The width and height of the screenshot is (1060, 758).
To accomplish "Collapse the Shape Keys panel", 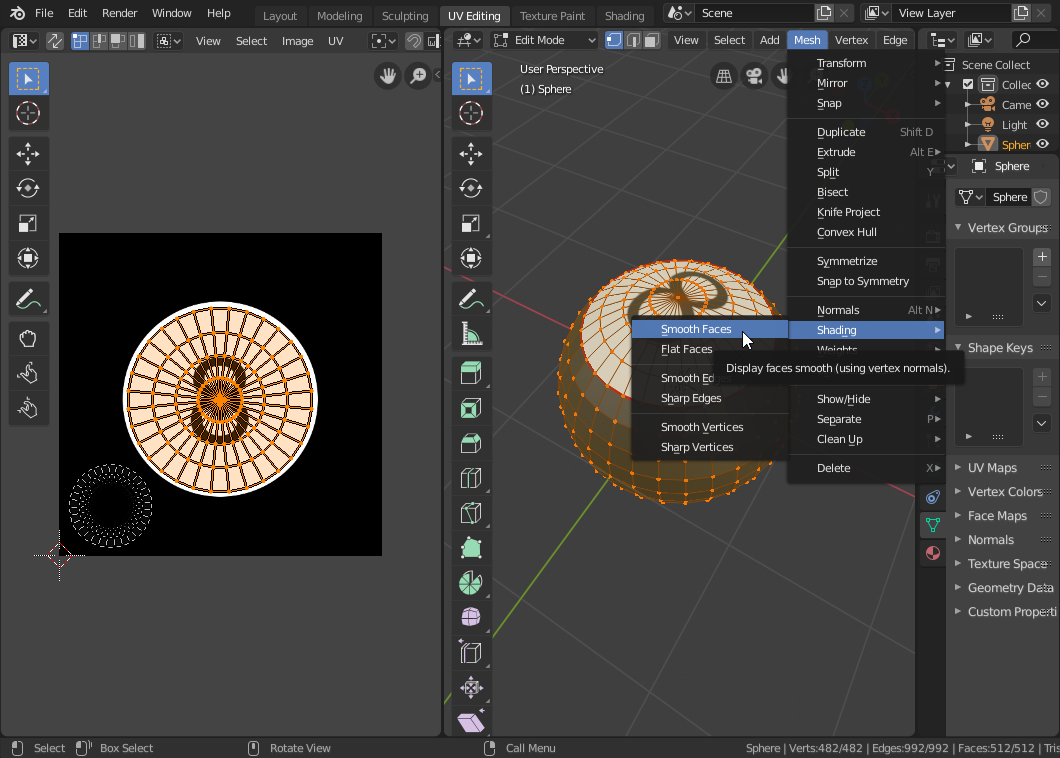I will point(958,347).
